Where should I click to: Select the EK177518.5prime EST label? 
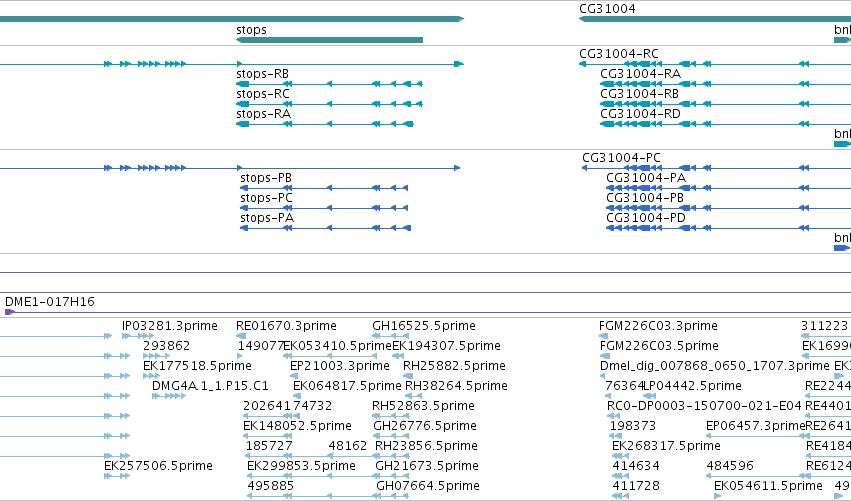(x=197, y=366)
